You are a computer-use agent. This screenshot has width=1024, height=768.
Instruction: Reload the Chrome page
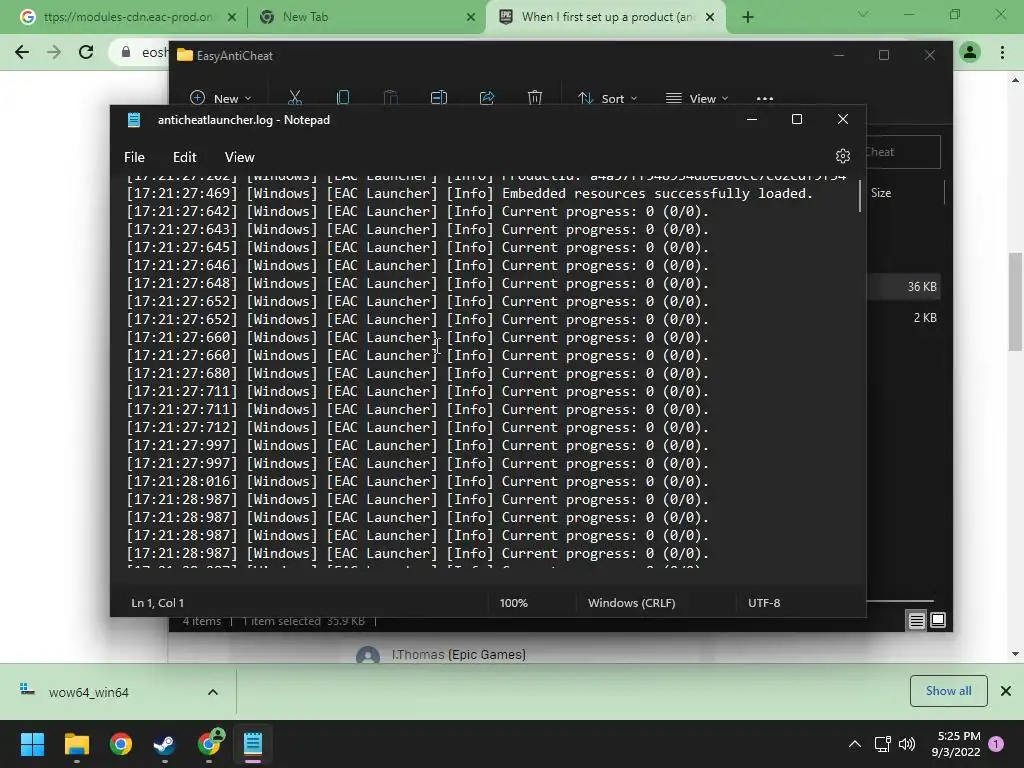click(86, 52)
